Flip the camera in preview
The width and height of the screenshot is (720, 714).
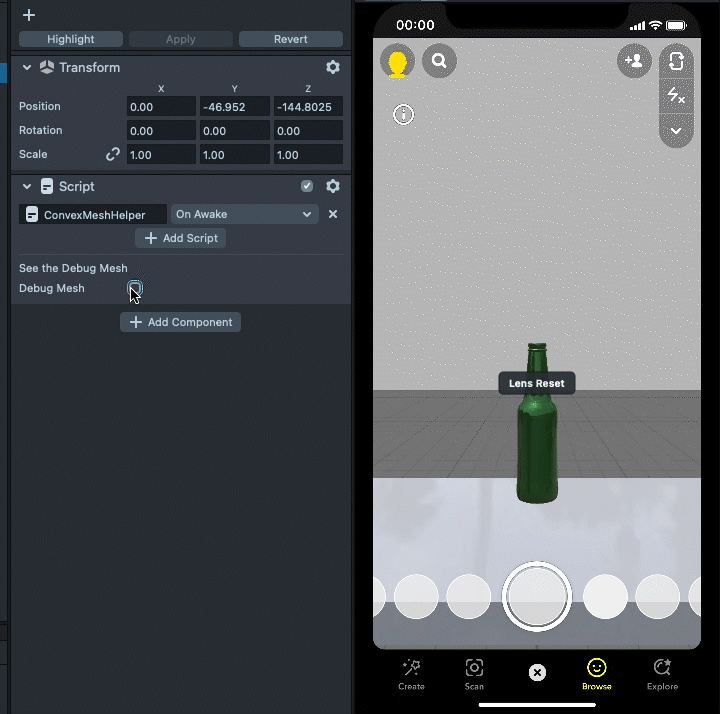click(x=676, y=62)
